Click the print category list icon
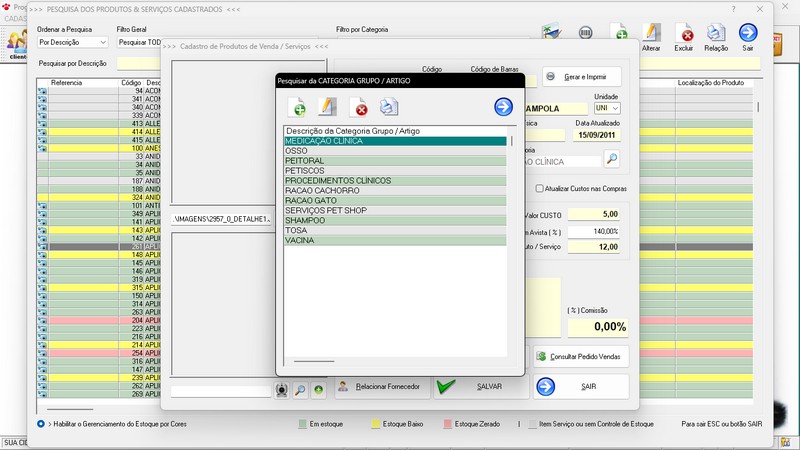800x450 pixels. tap(389, 108)
